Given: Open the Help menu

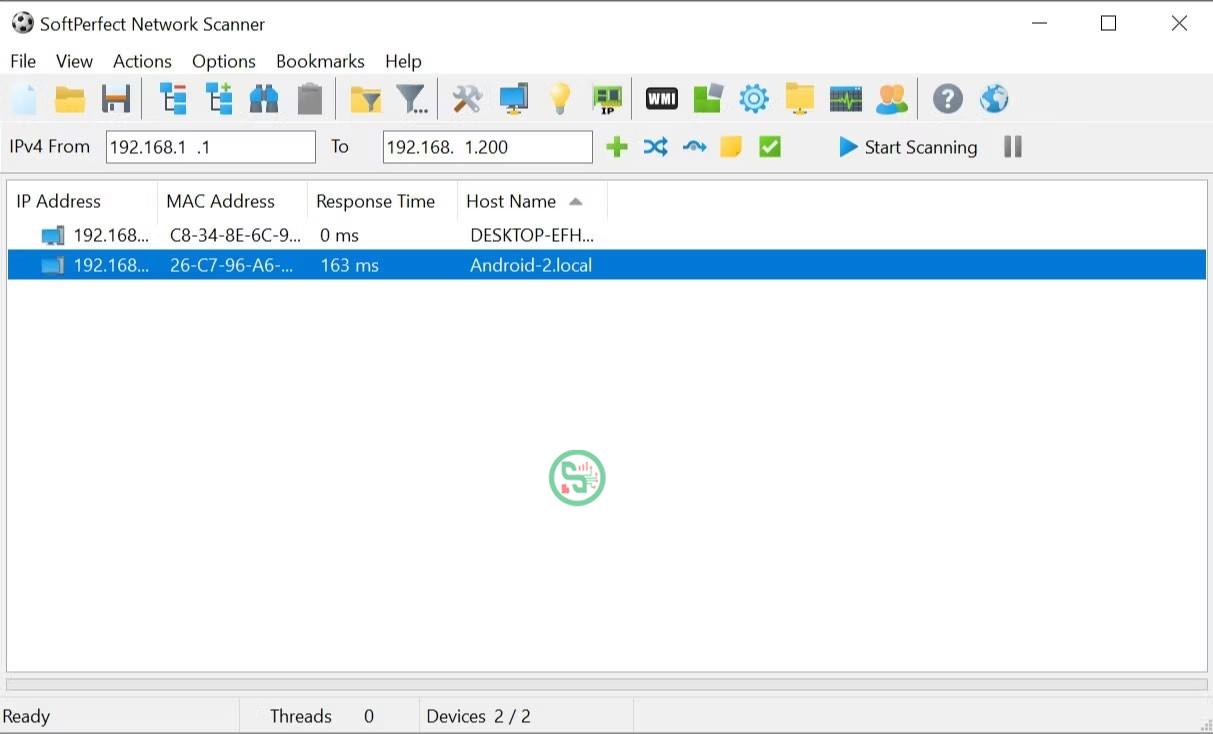Looking at the screenshot, I should tap(403, 61).
